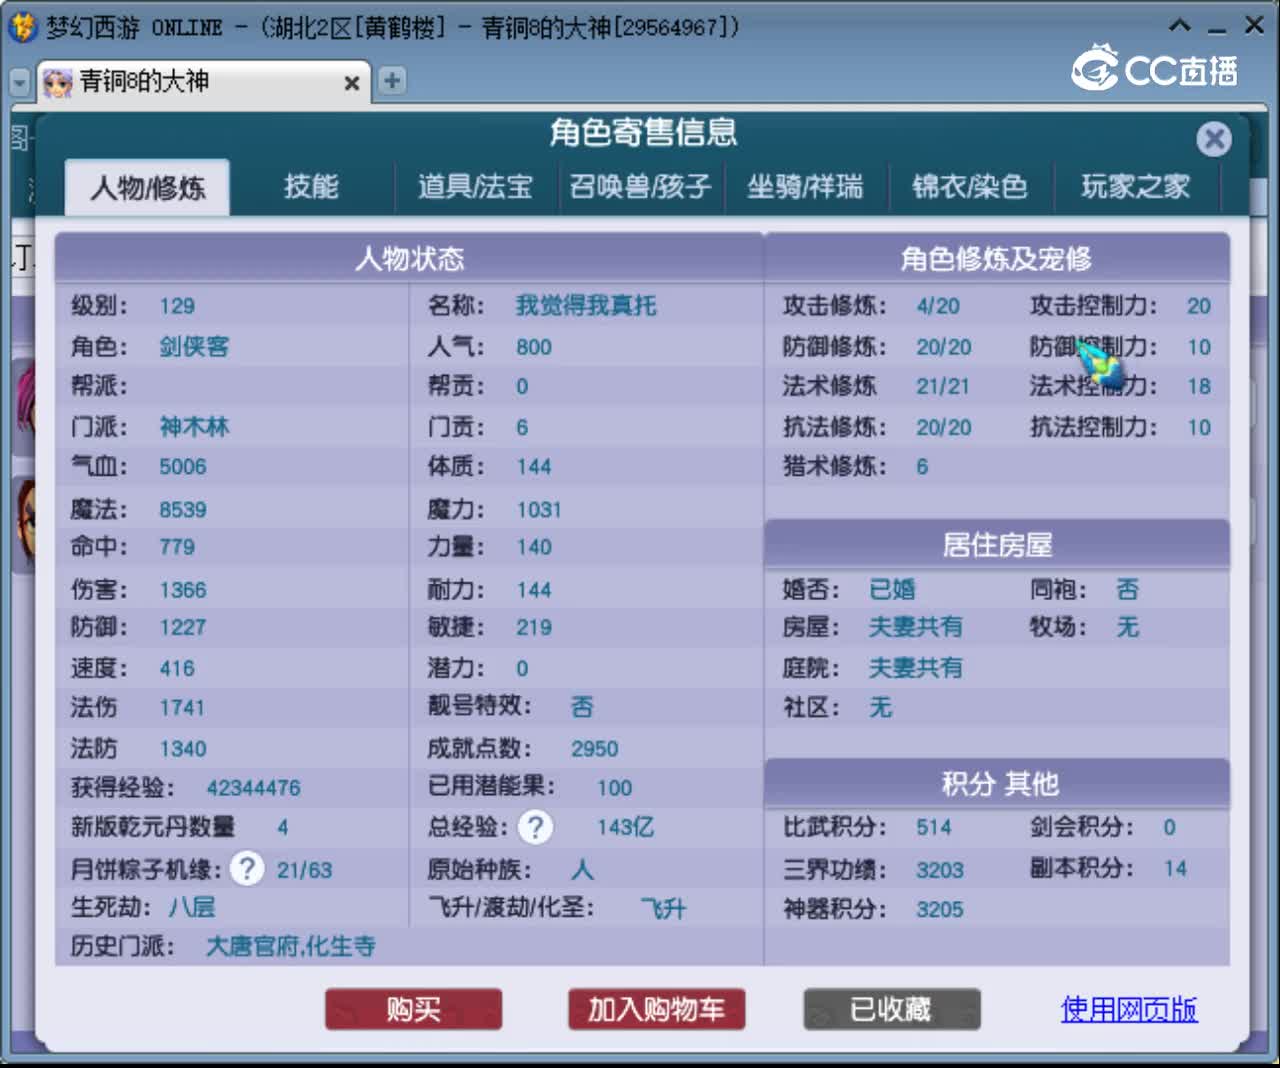This screenshot has width=1280, height=1068.
Task: Click the level value 129
Action: [x=177, y=306]
